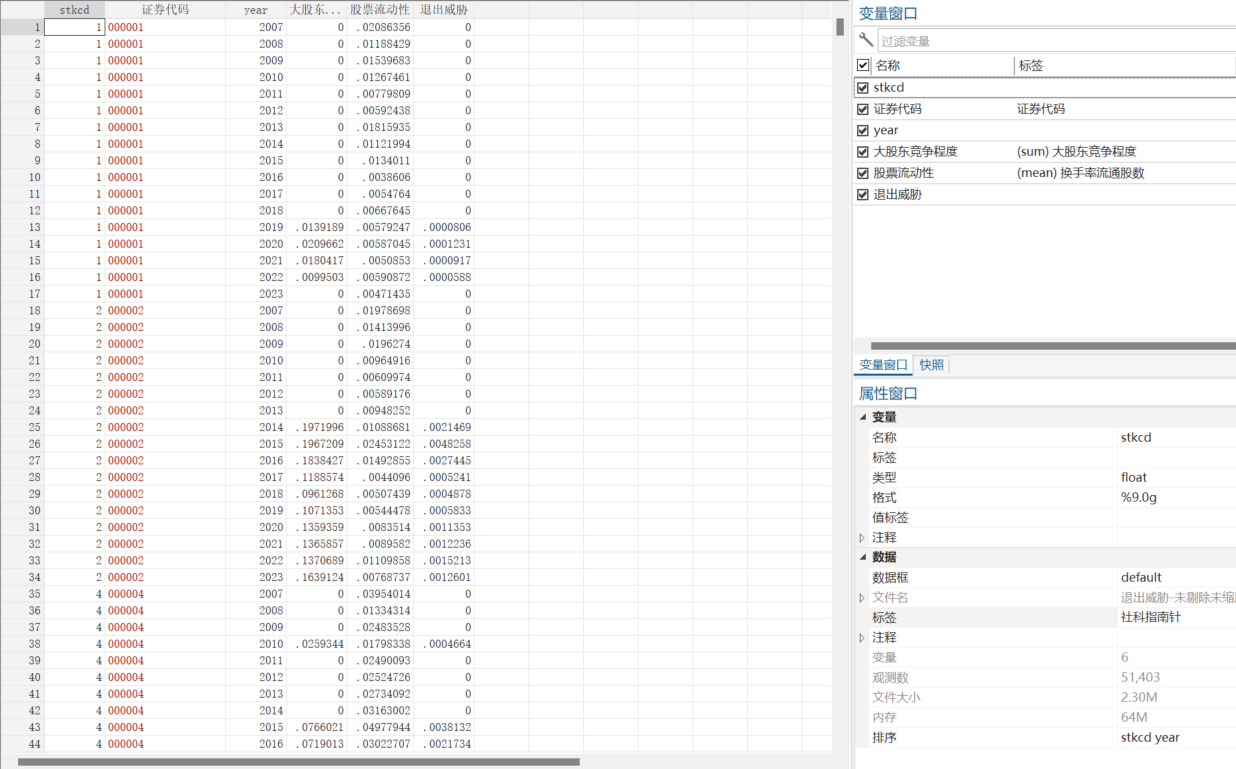
Task: Toggle the 股票流动性 variable checkbox
Action: pos(863,173)
